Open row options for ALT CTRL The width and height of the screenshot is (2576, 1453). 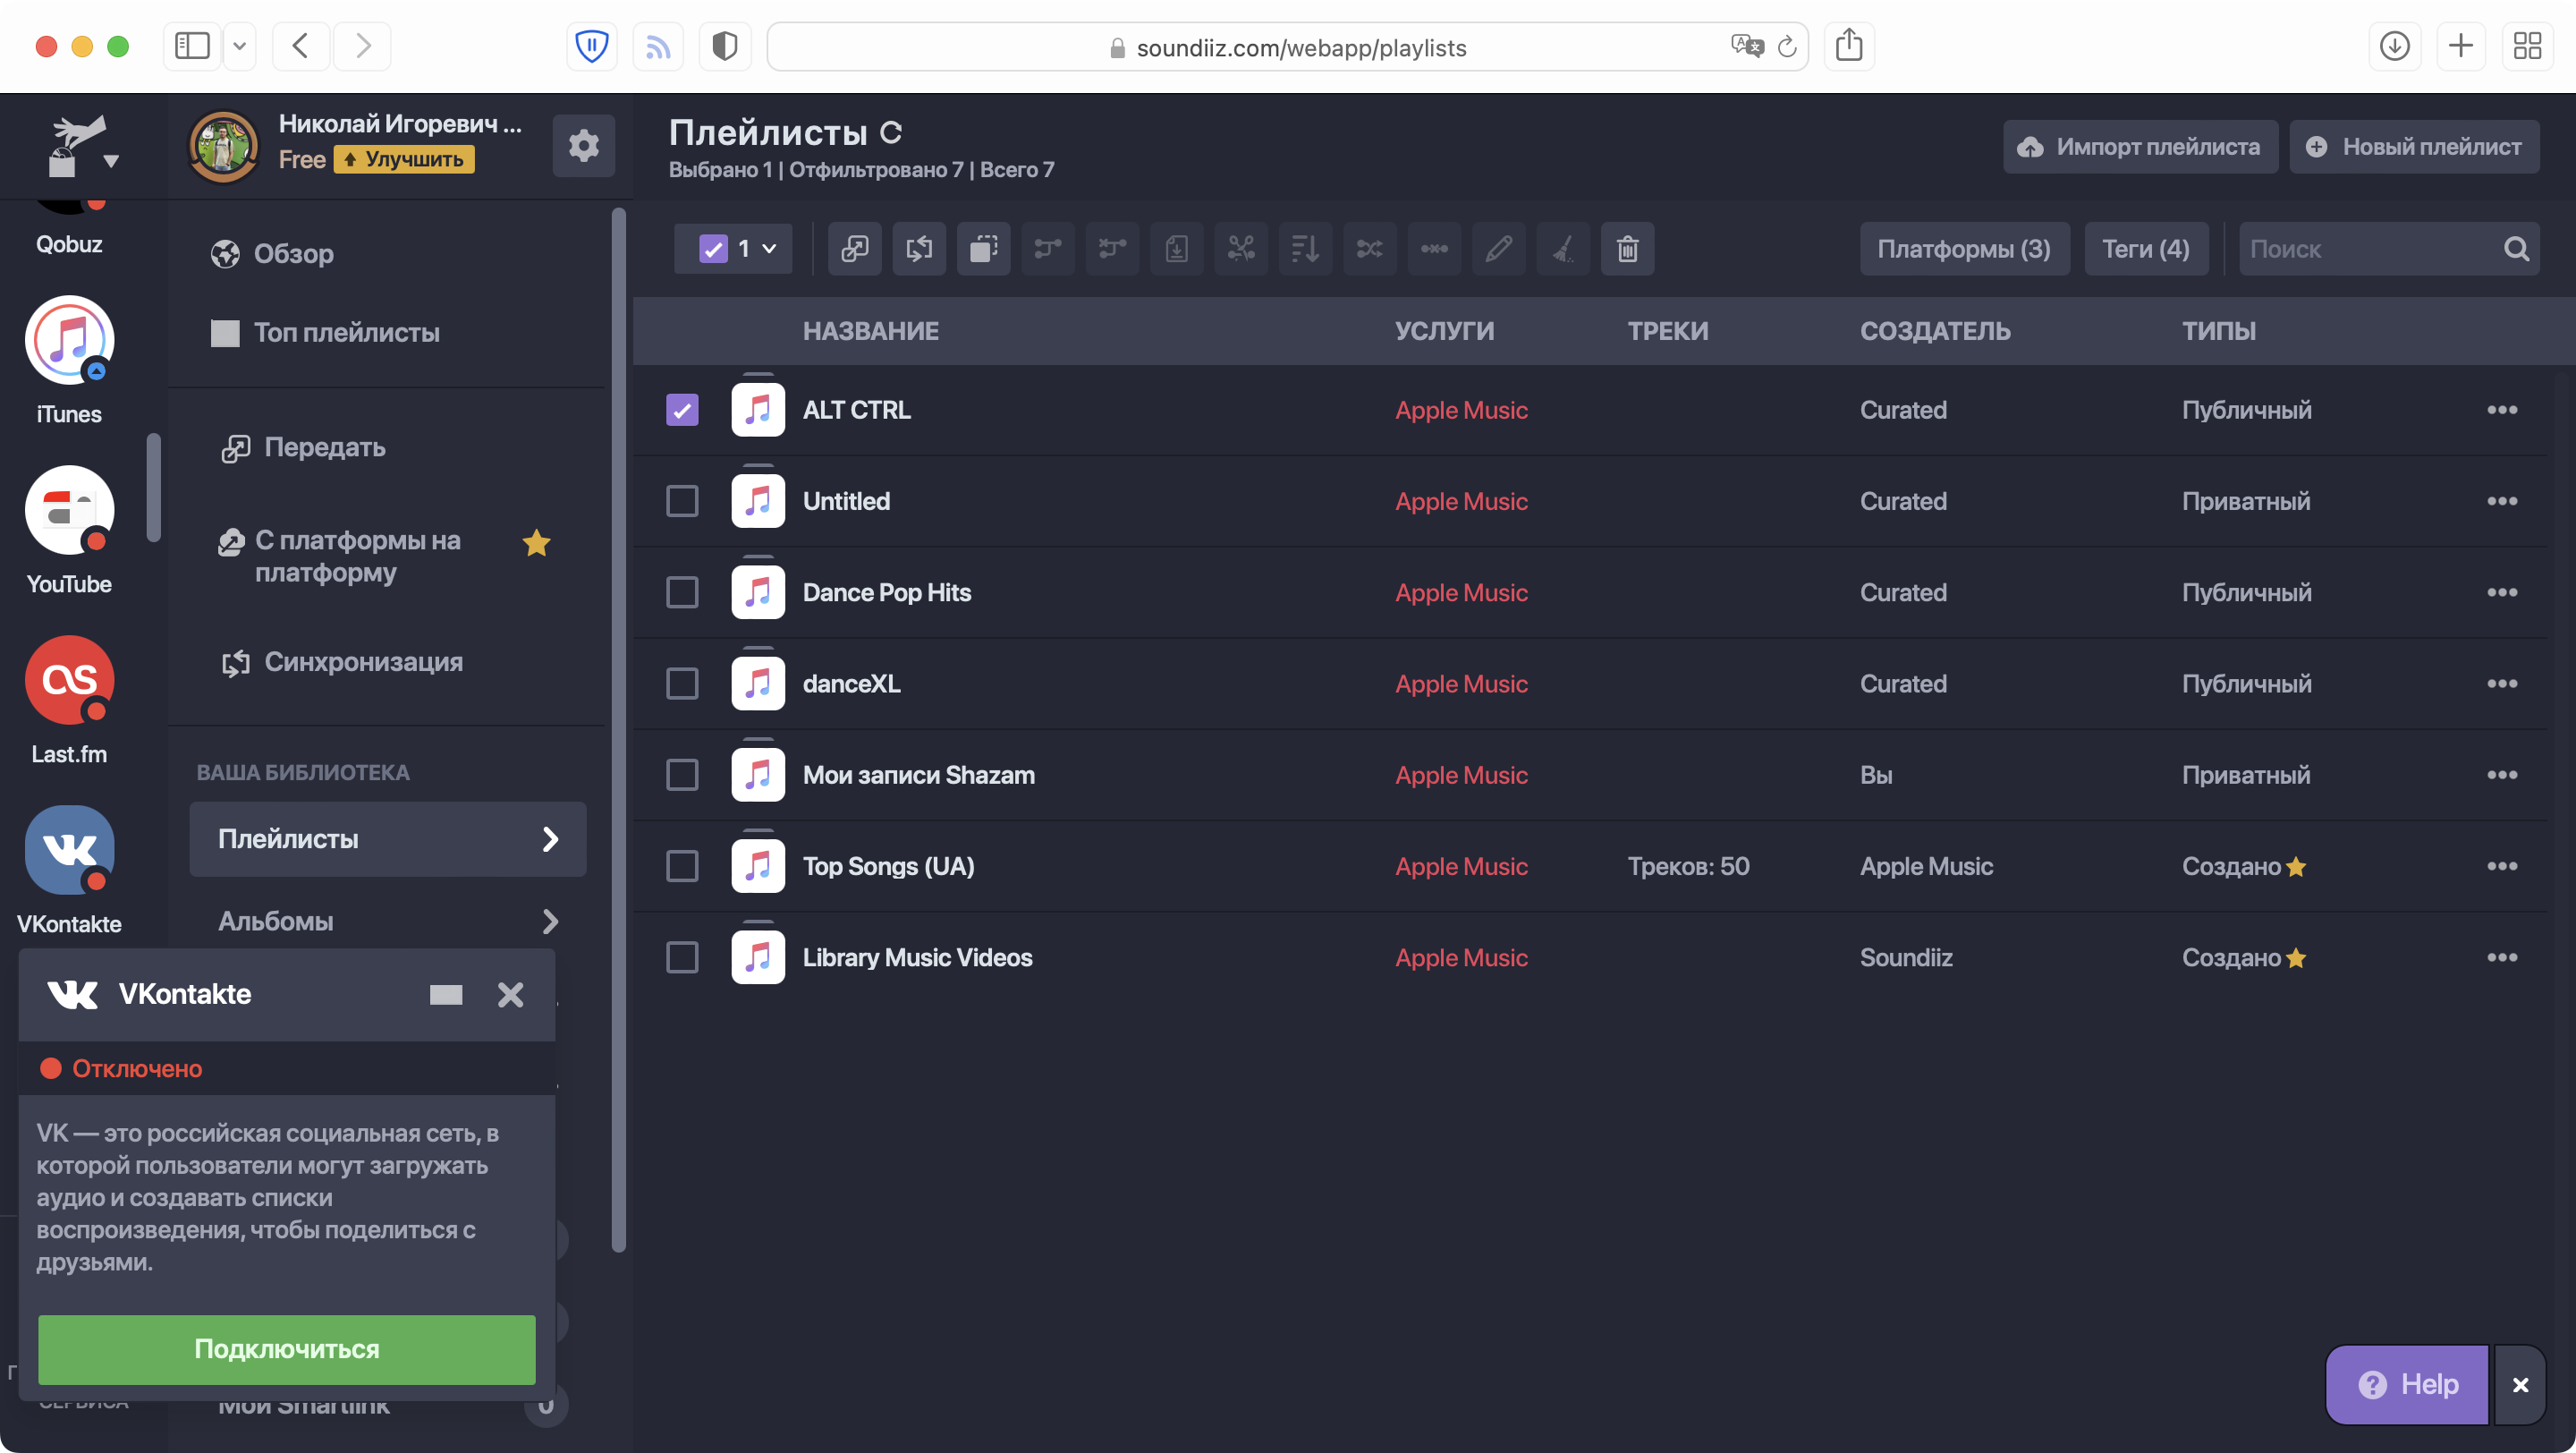click(2502, 410)
